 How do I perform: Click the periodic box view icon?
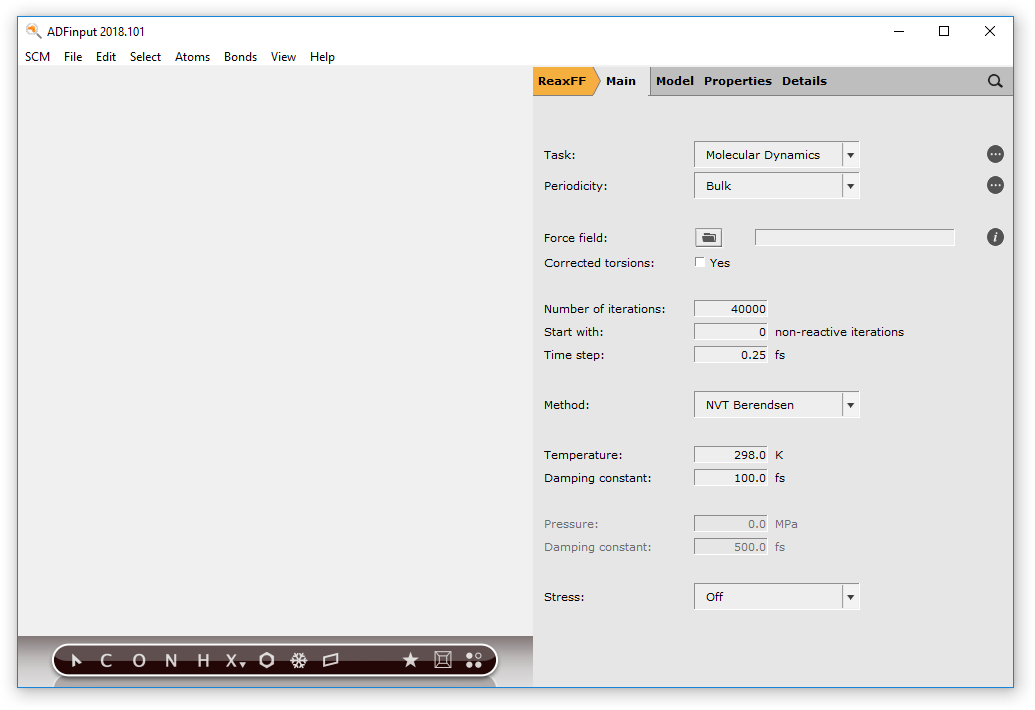point(443,660)
